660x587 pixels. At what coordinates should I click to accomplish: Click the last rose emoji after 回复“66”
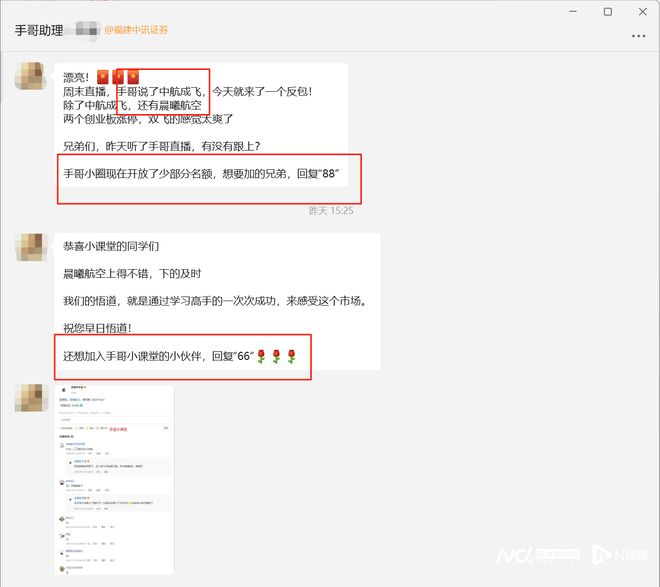291,356
